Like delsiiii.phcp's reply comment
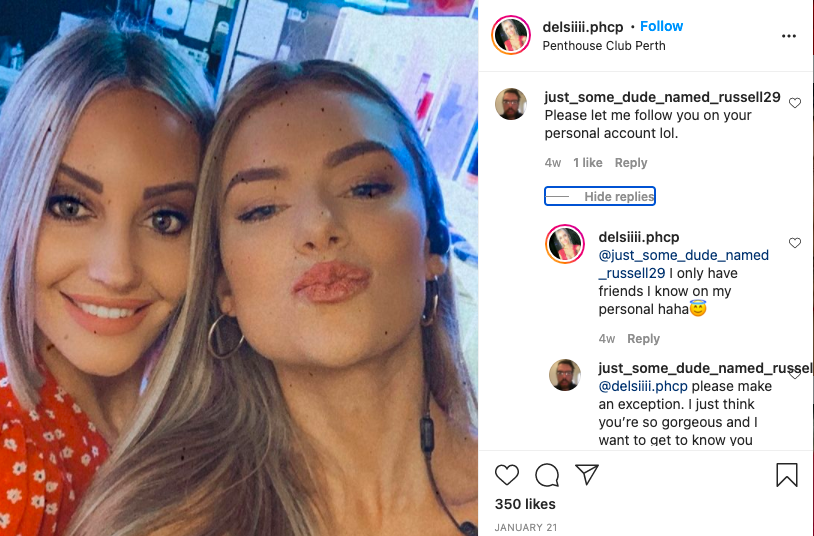This screenshot has height=536, width=814. point(795,243)
